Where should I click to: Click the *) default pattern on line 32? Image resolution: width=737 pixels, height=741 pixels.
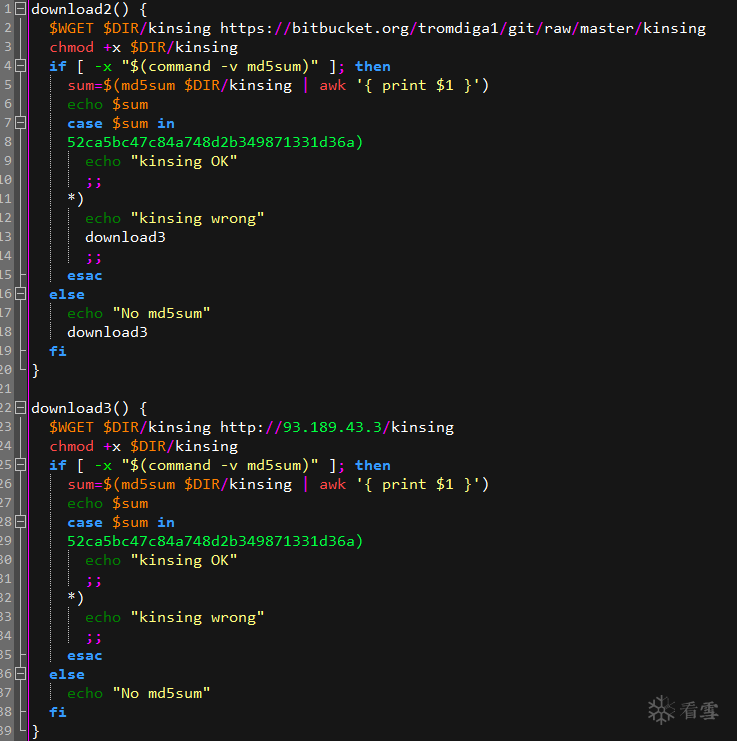pos(76,598)
